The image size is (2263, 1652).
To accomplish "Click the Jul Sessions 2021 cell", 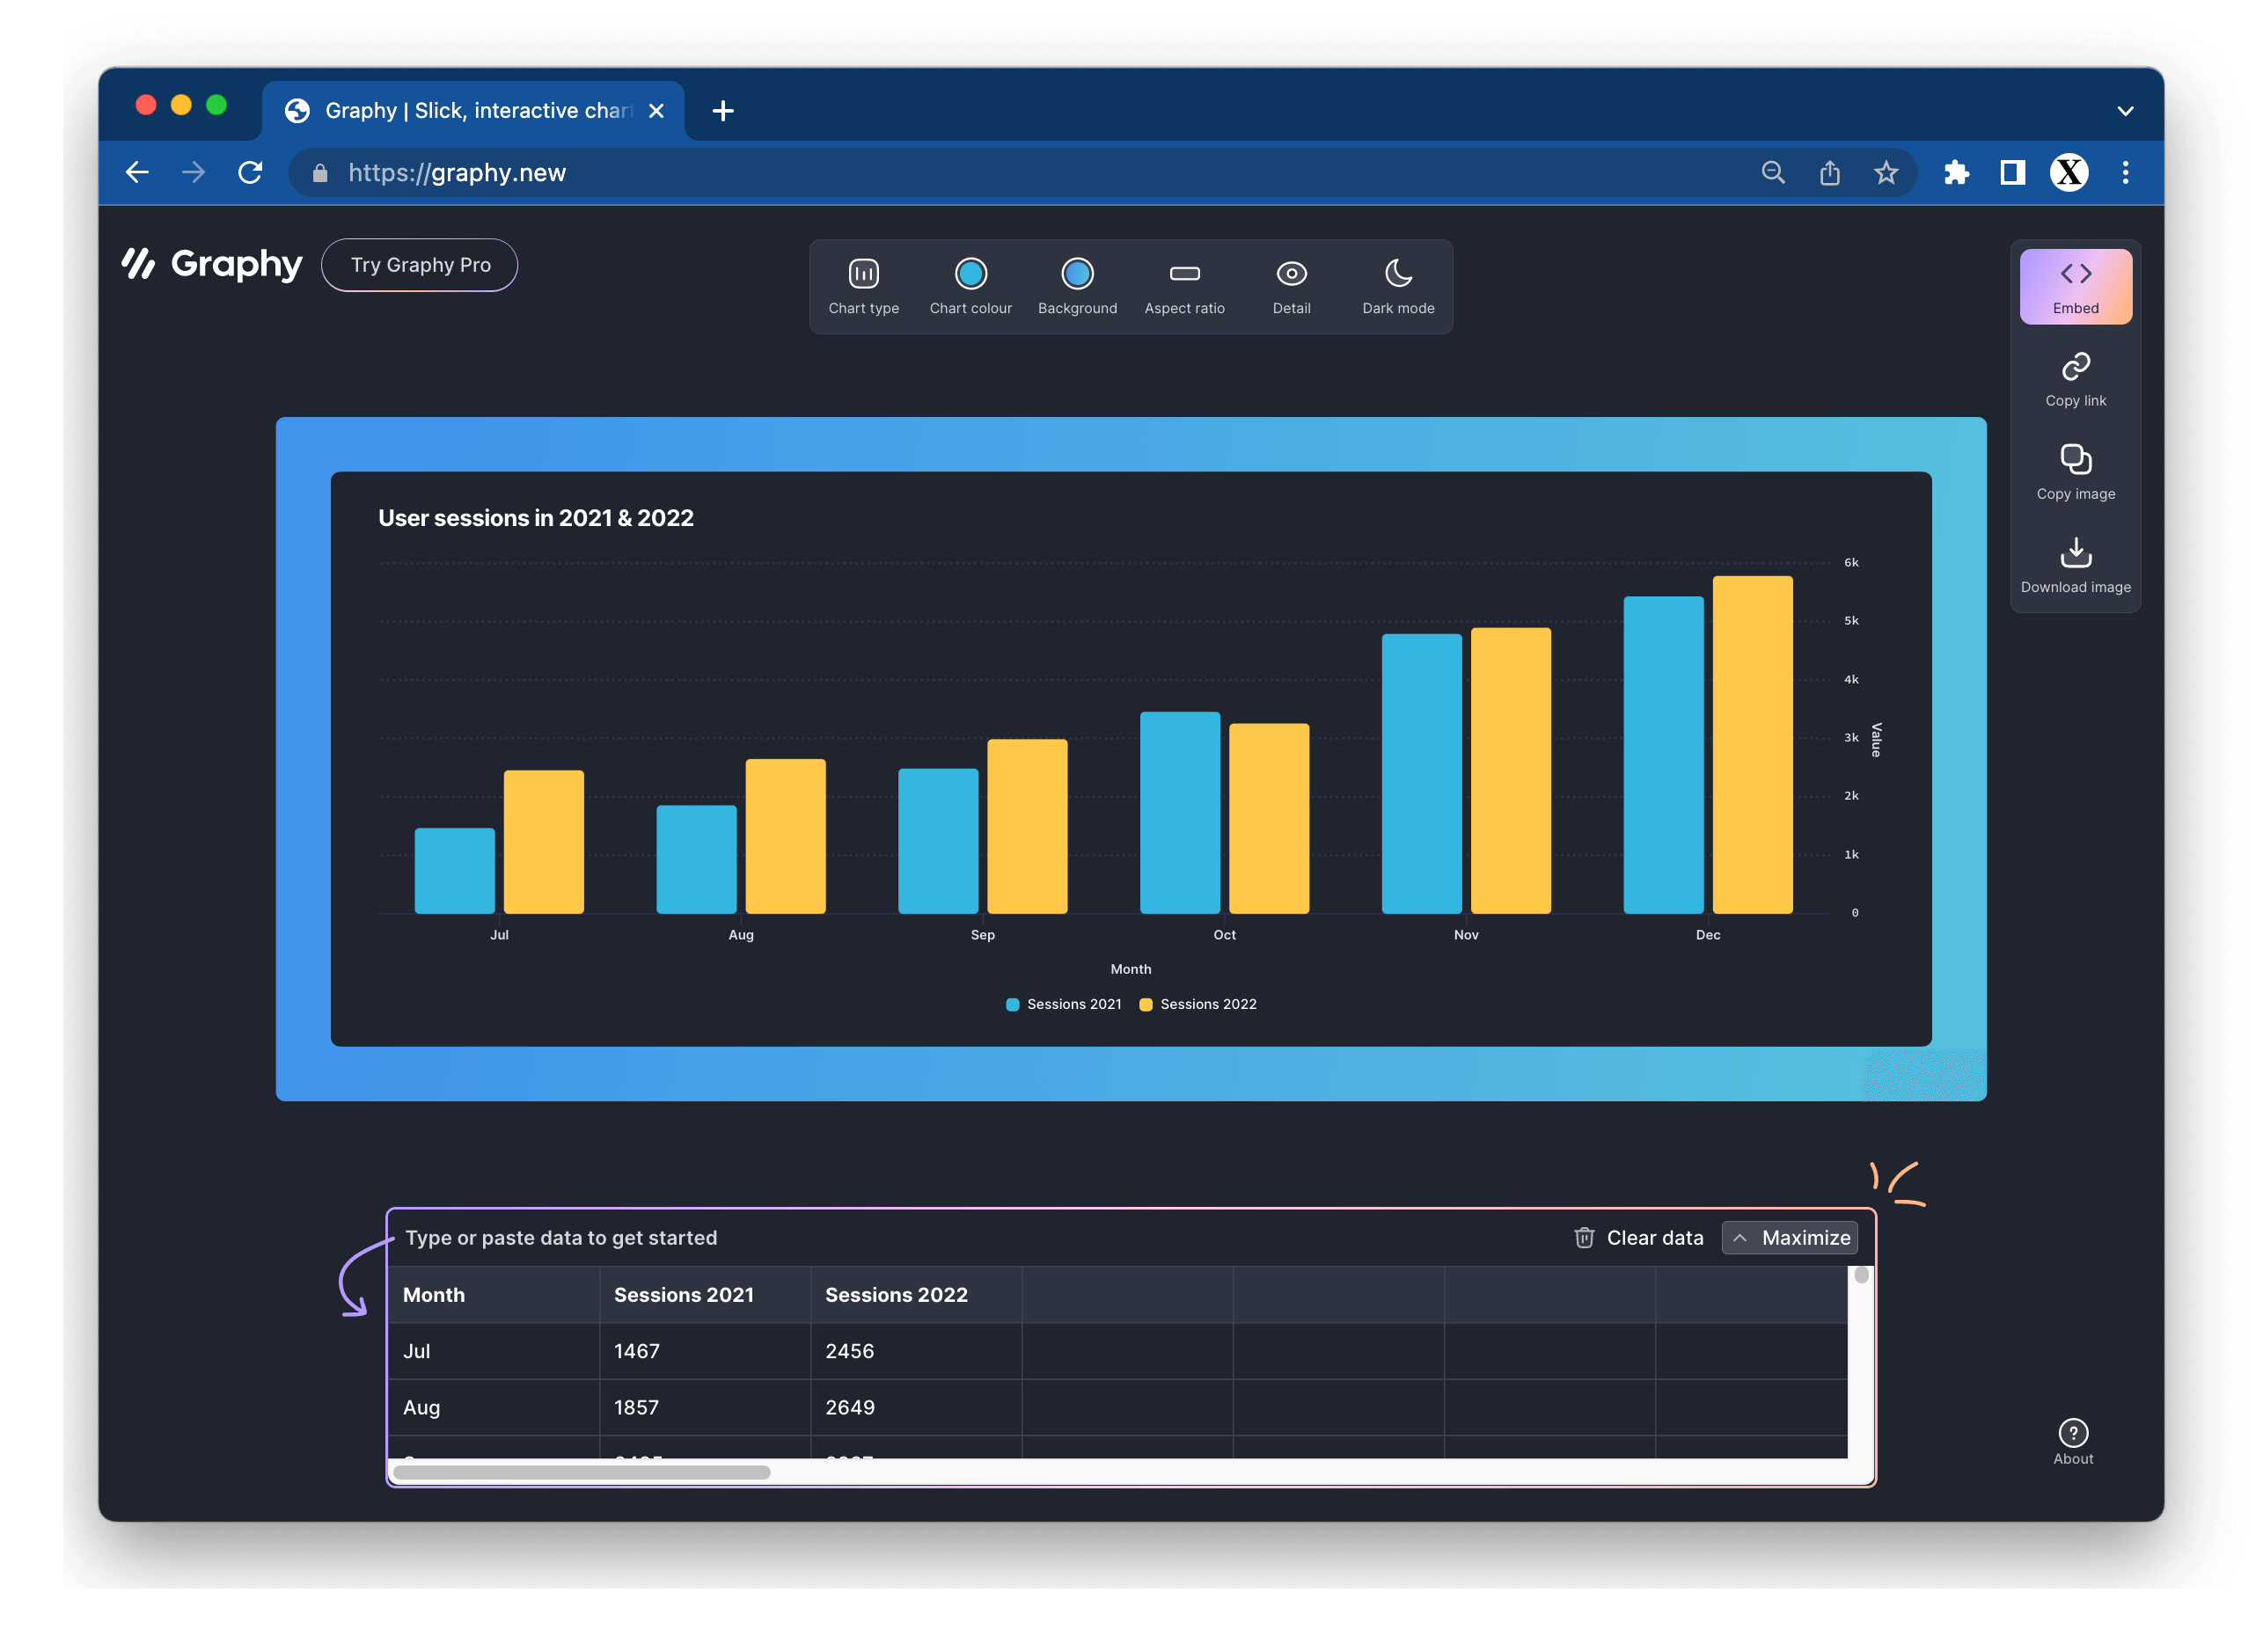I will pyautogui.click(x=704, y=1351).
